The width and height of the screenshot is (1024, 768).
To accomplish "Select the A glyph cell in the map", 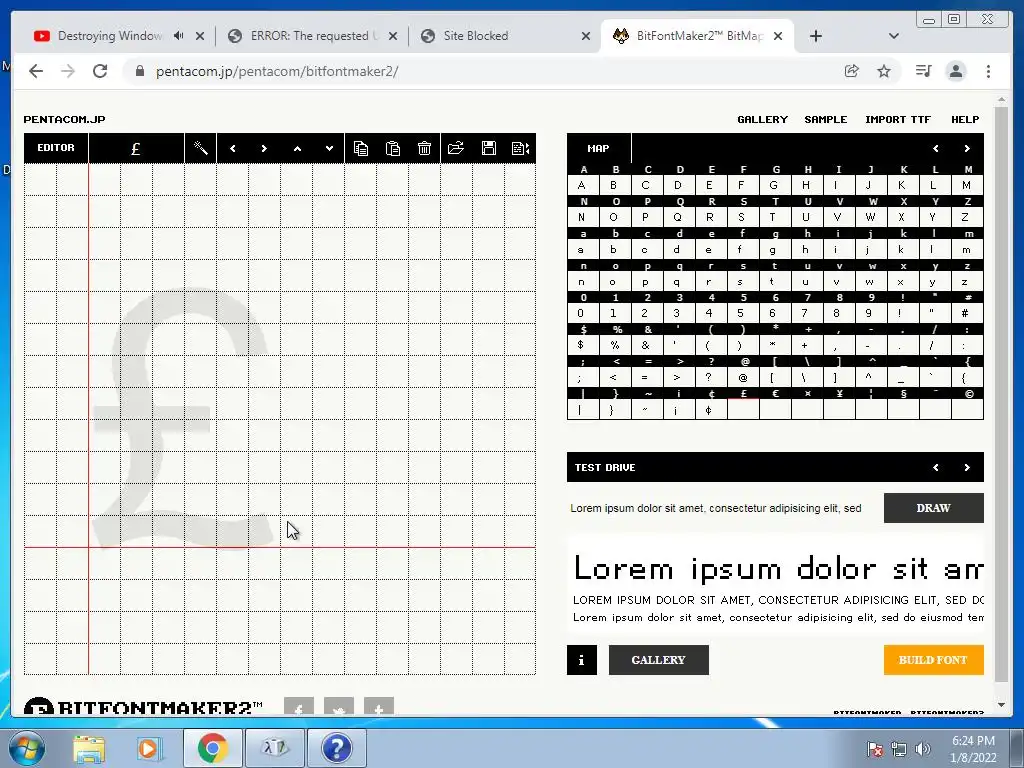I will (582, 185).
